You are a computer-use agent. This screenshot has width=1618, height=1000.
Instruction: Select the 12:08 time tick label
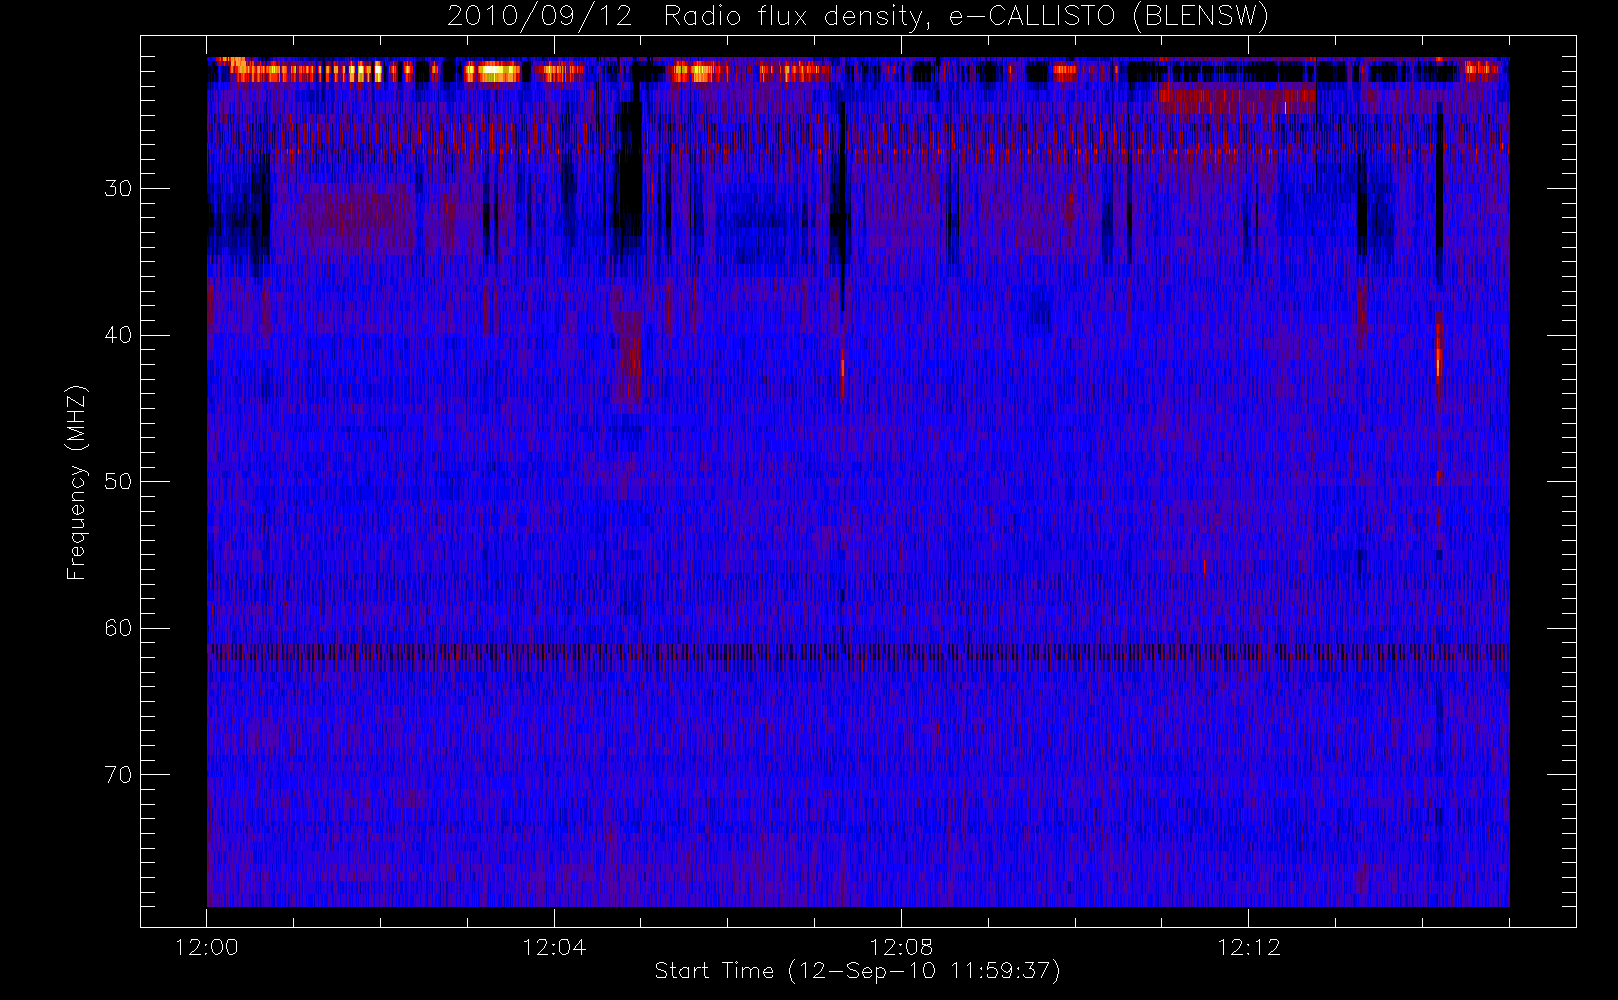pyautogui.click(x=901, y=947)
